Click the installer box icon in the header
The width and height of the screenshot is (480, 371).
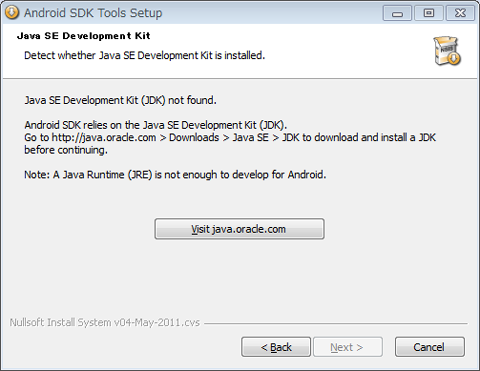click(447, 51)
